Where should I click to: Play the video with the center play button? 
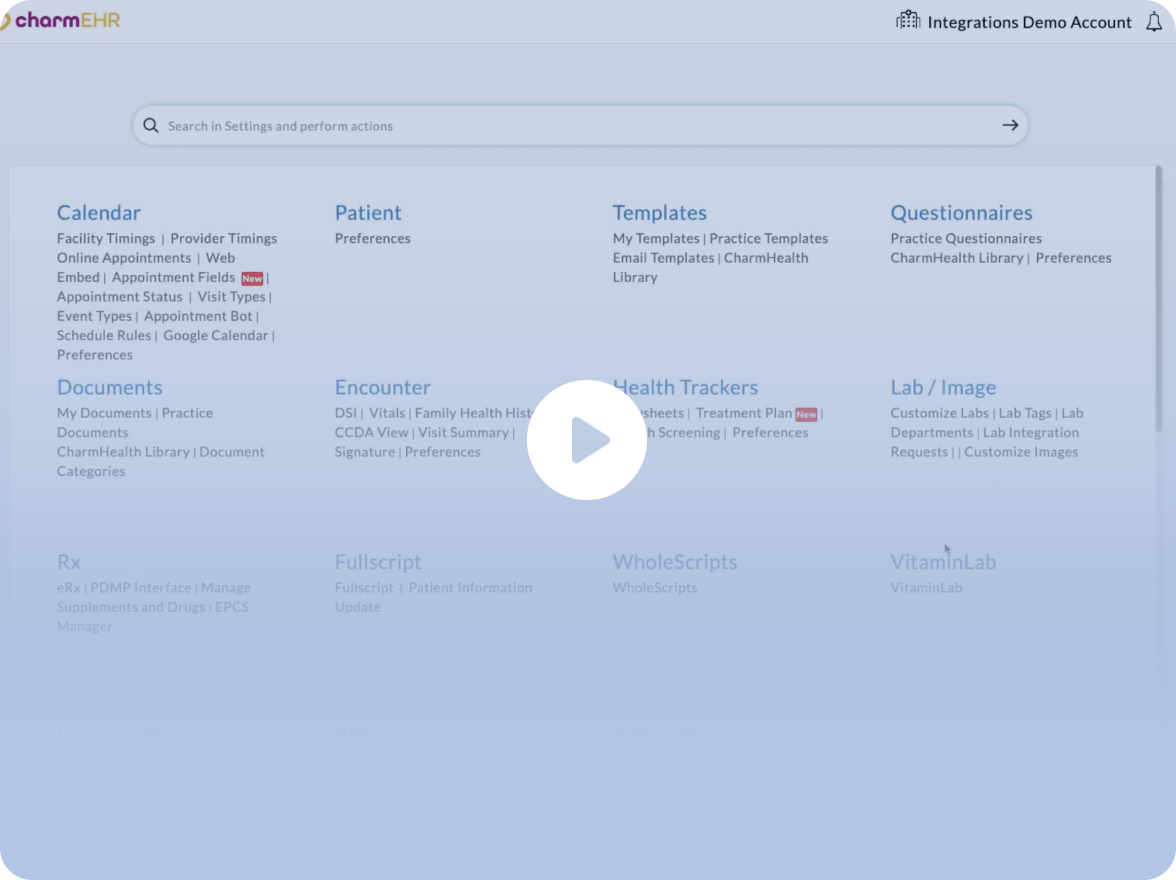coord(586,440)
